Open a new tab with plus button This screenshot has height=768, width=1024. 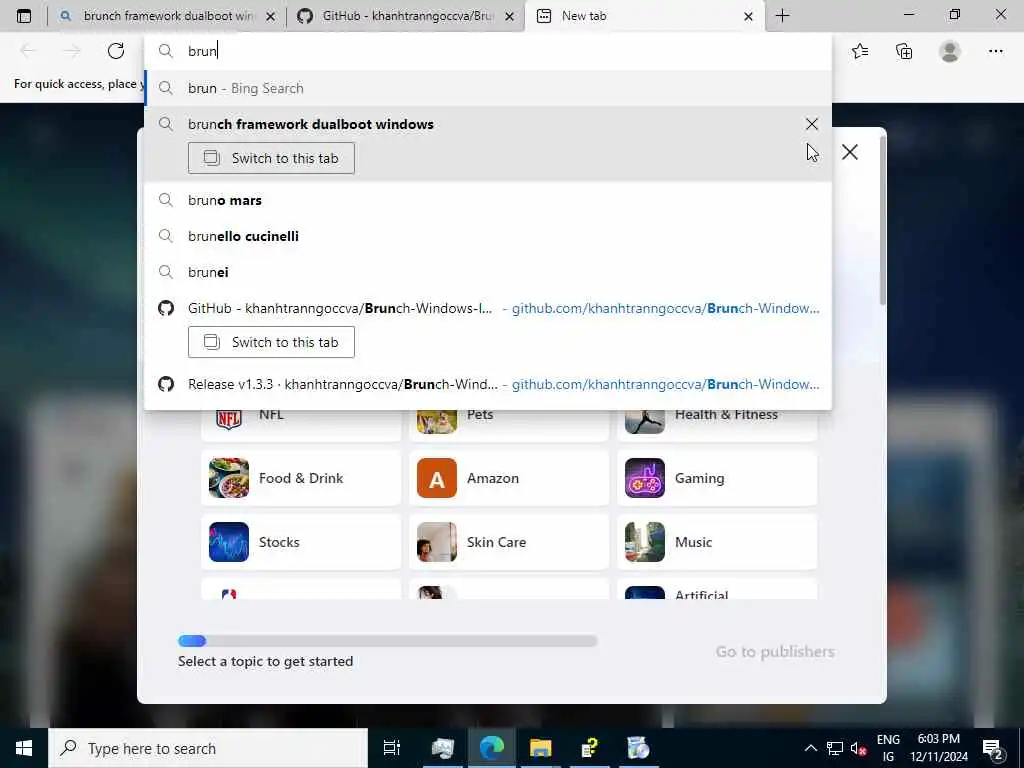782,16
